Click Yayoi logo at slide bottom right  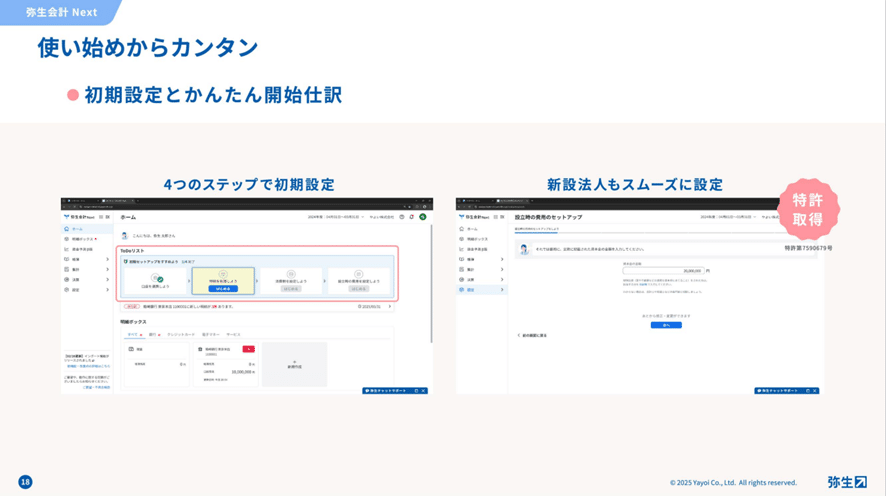point(847,482)
